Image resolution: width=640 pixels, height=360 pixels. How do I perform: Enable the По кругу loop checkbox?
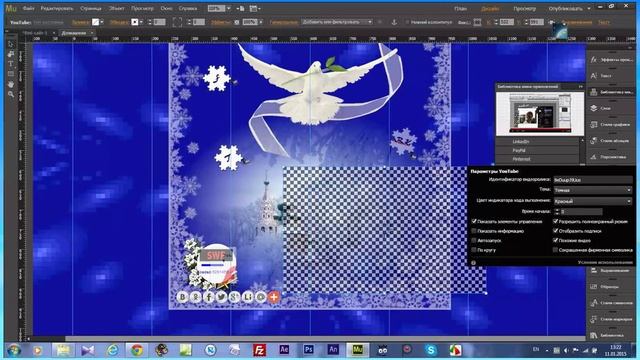tap(474, 249)
